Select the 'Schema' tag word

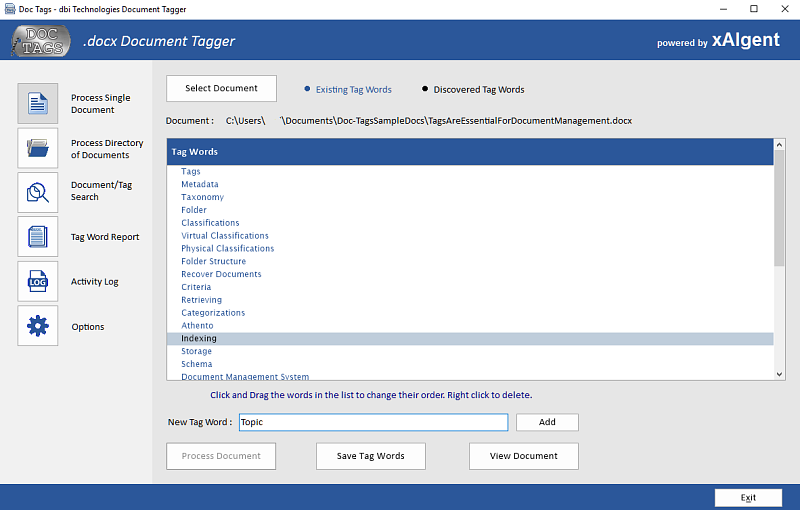tap(196, 364)
